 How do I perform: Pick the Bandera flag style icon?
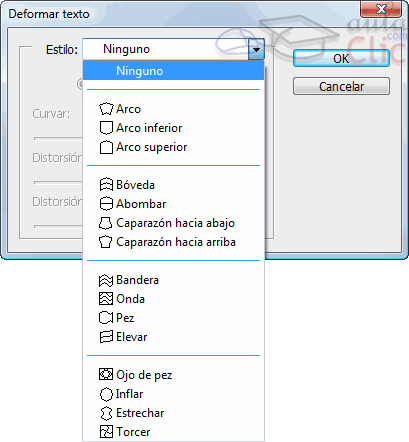(106, 280)
